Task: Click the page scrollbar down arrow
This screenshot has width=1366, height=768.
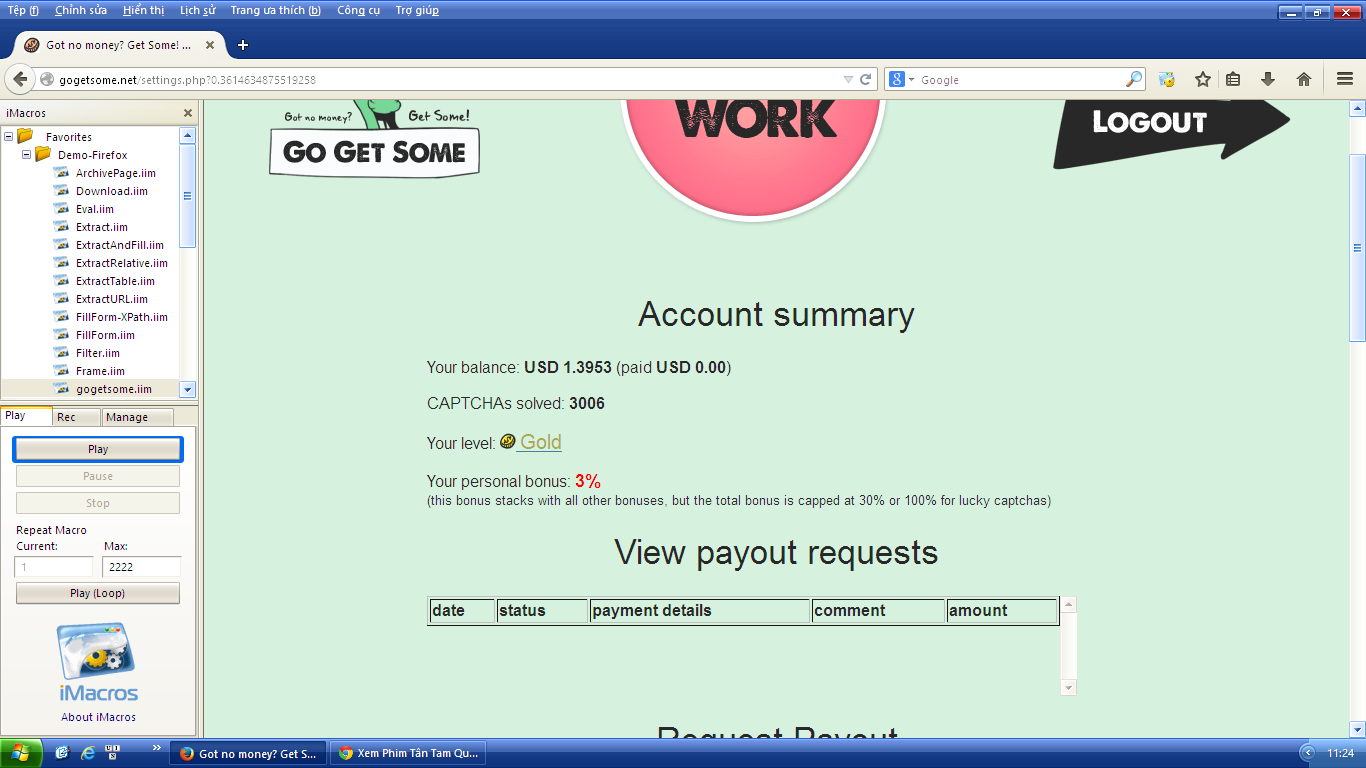Action: (x=1357, y=729)
